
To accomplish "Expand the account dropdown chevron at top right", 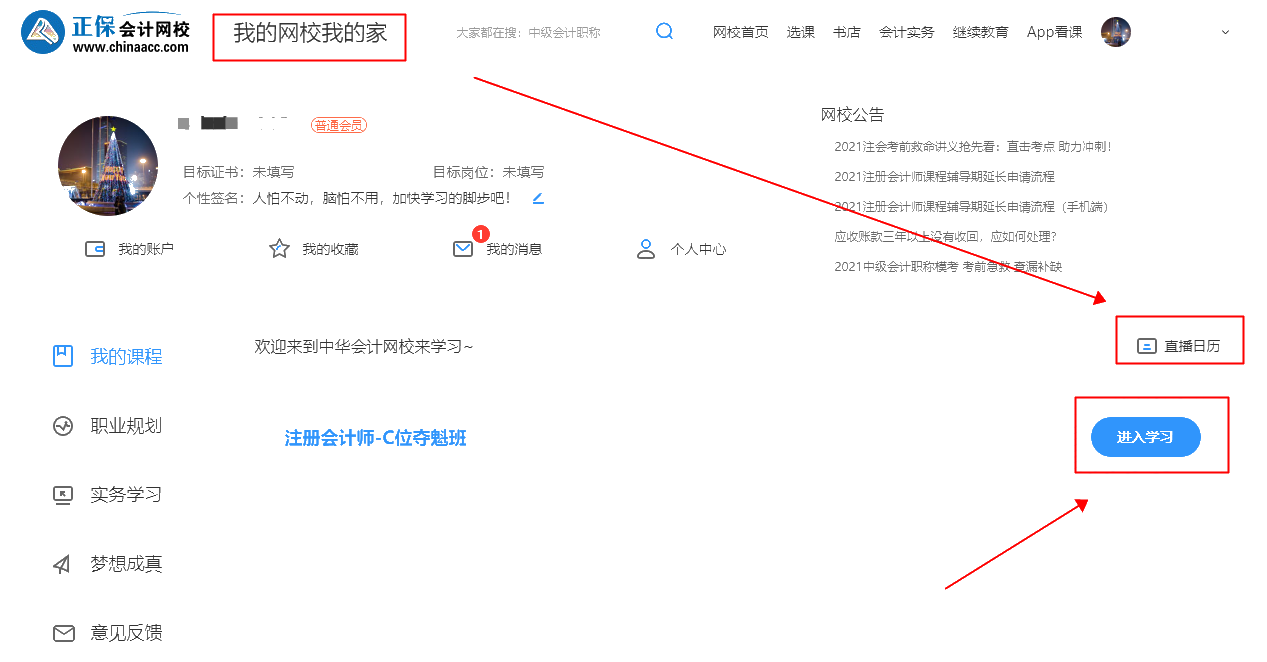I will [x=1224, y=31].
